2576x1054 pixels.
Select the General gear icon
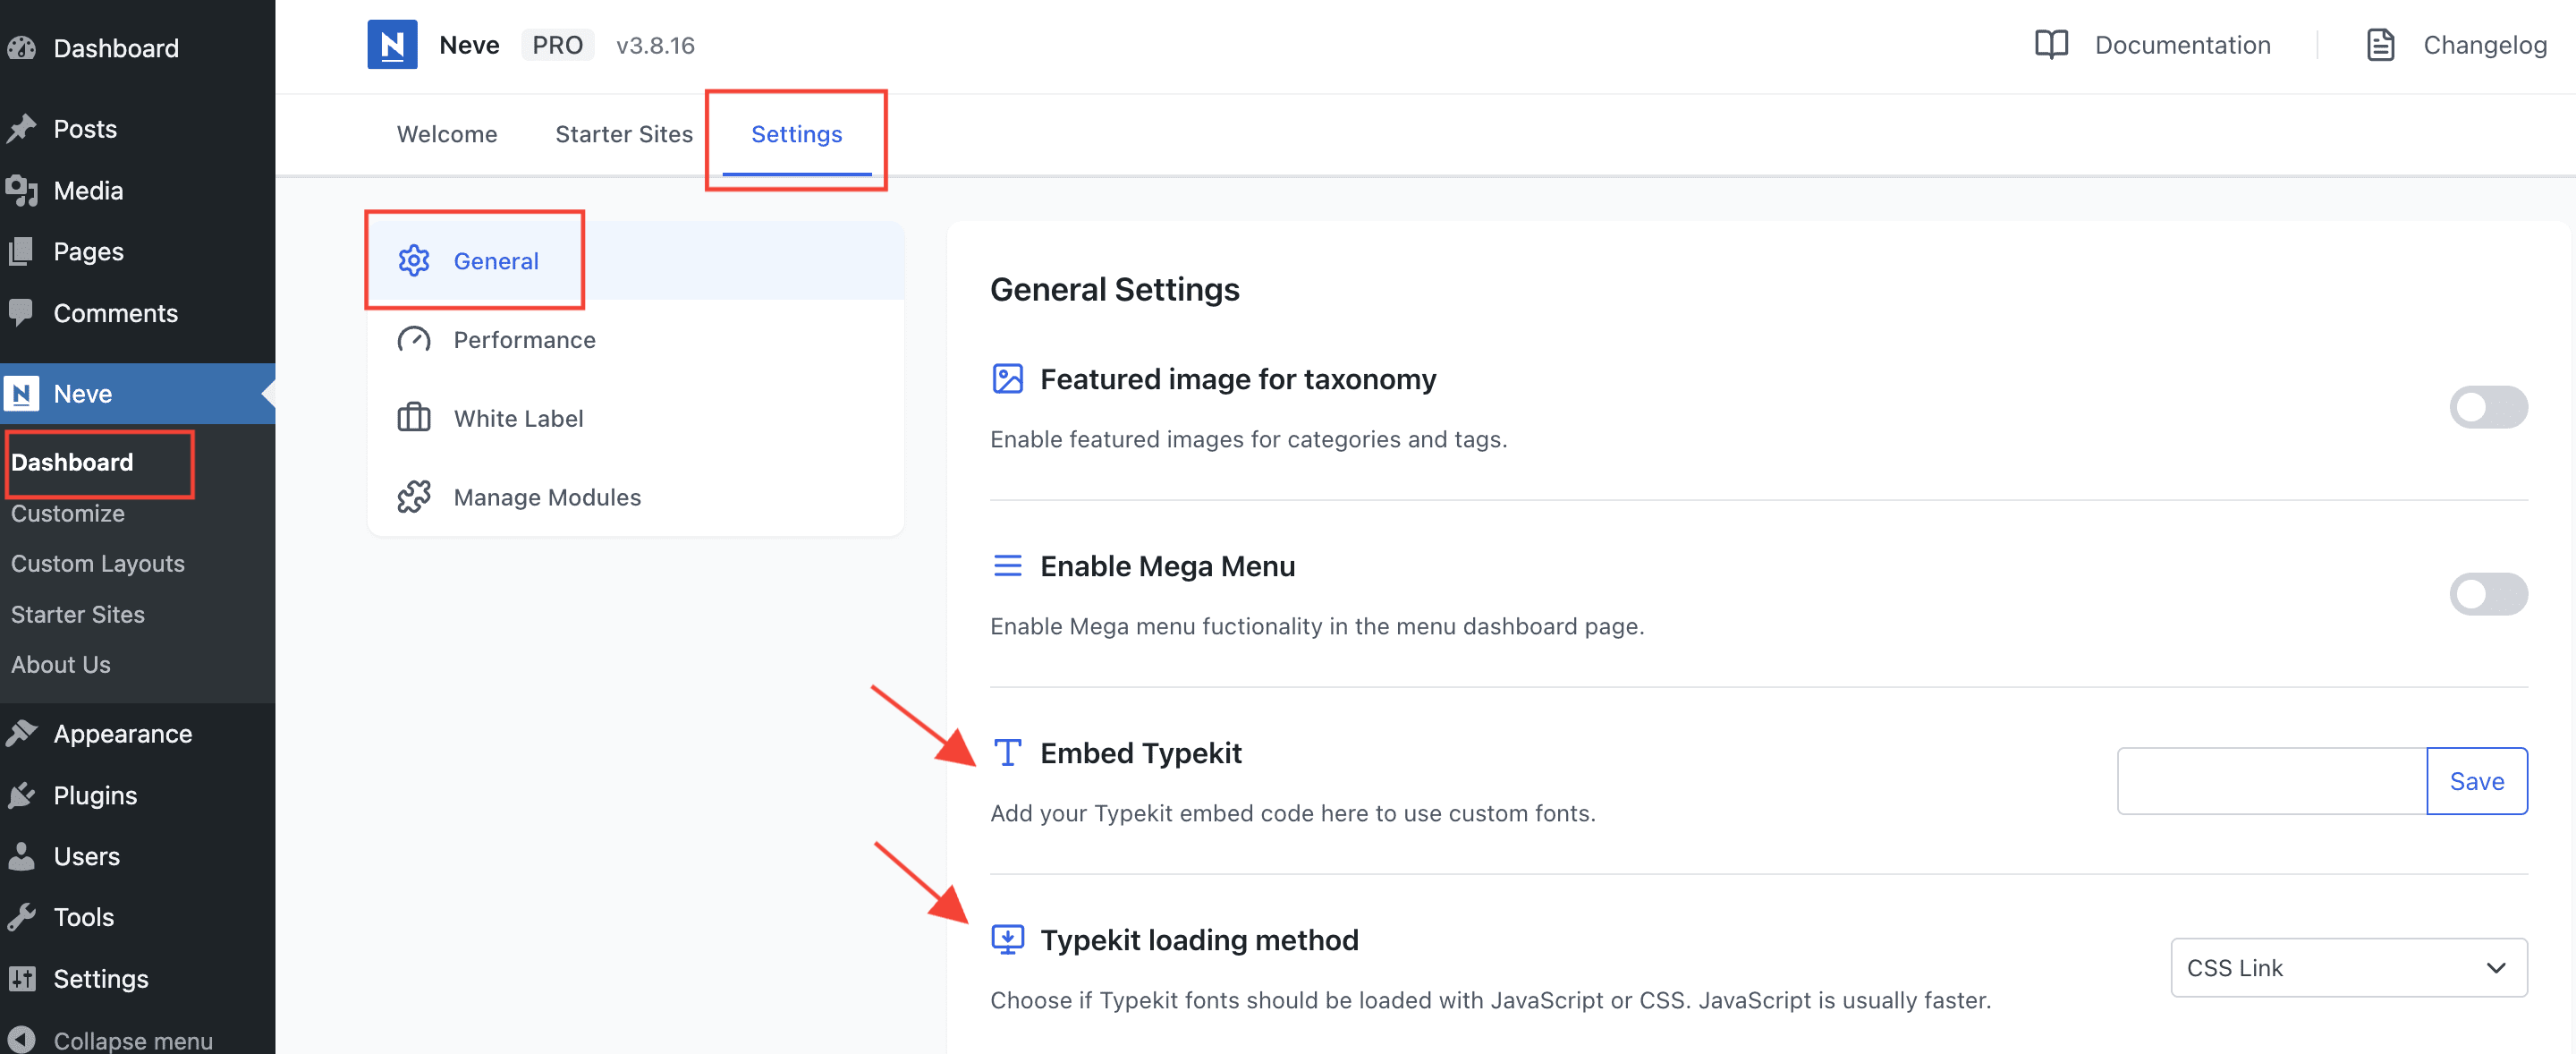(413, 261)
